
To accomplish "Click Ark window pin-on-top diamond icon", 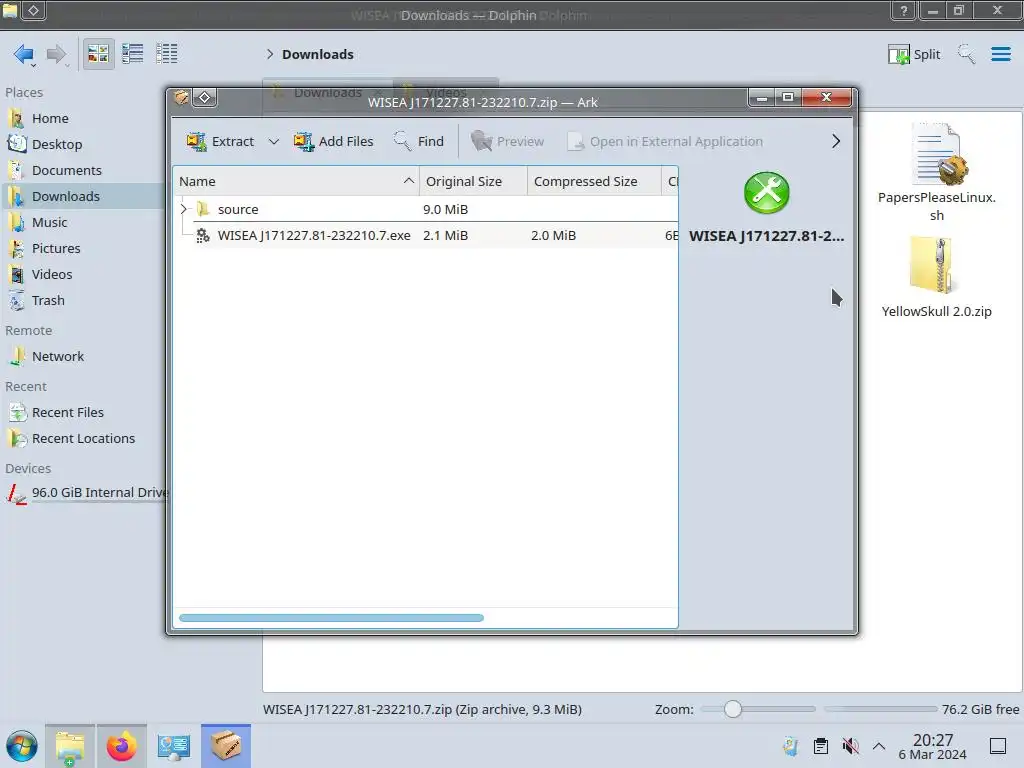I will coord(204,97).
